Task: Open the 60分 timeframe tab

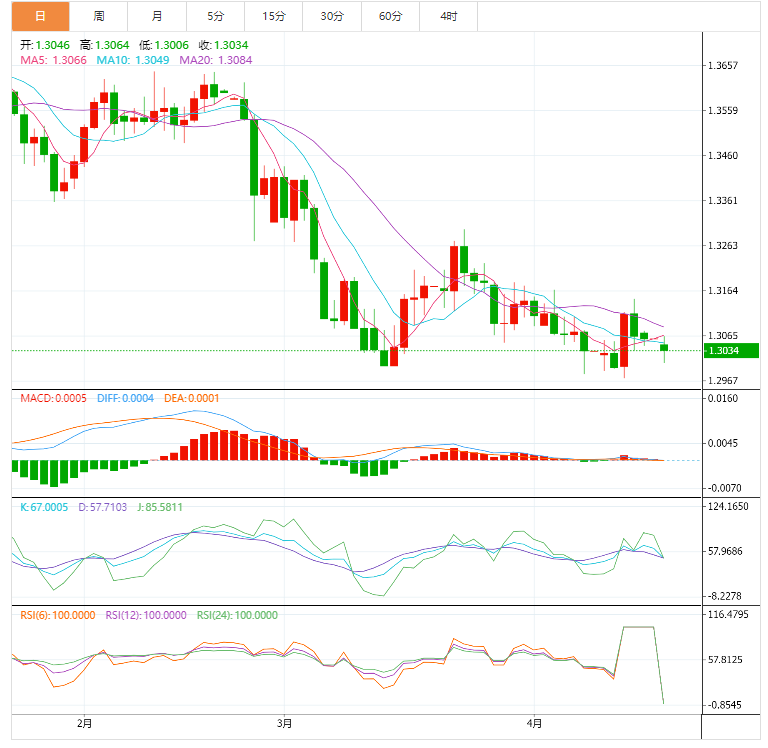Action: (390, 16)
